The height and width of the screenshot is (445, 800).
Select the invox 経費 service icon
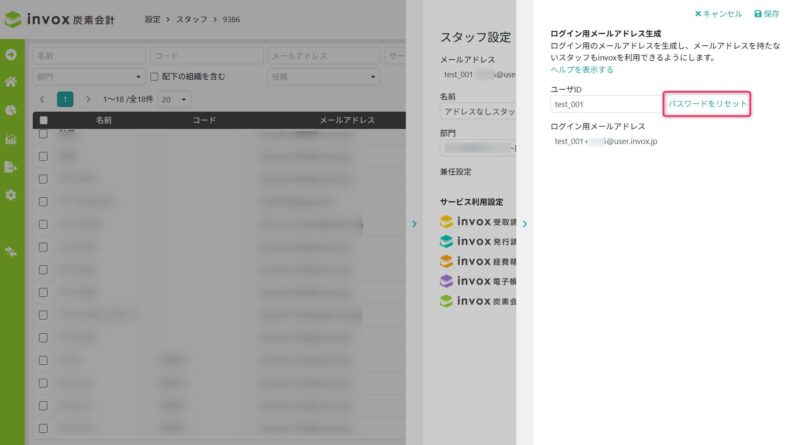click(446, 261)
